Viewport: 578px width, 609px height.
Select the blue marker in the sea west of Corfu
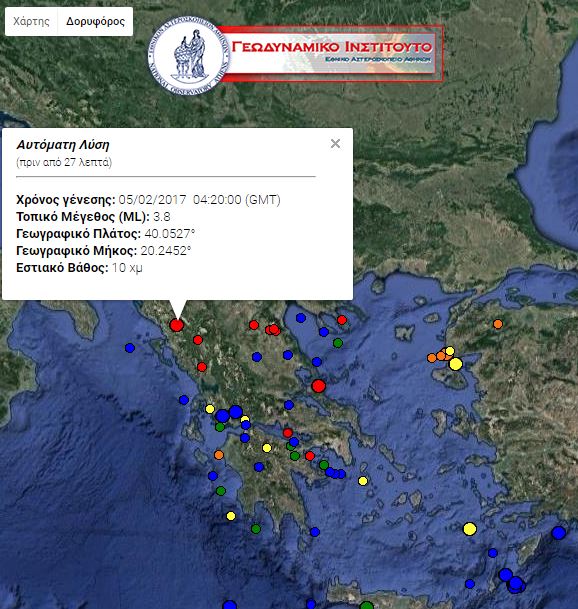130,348
